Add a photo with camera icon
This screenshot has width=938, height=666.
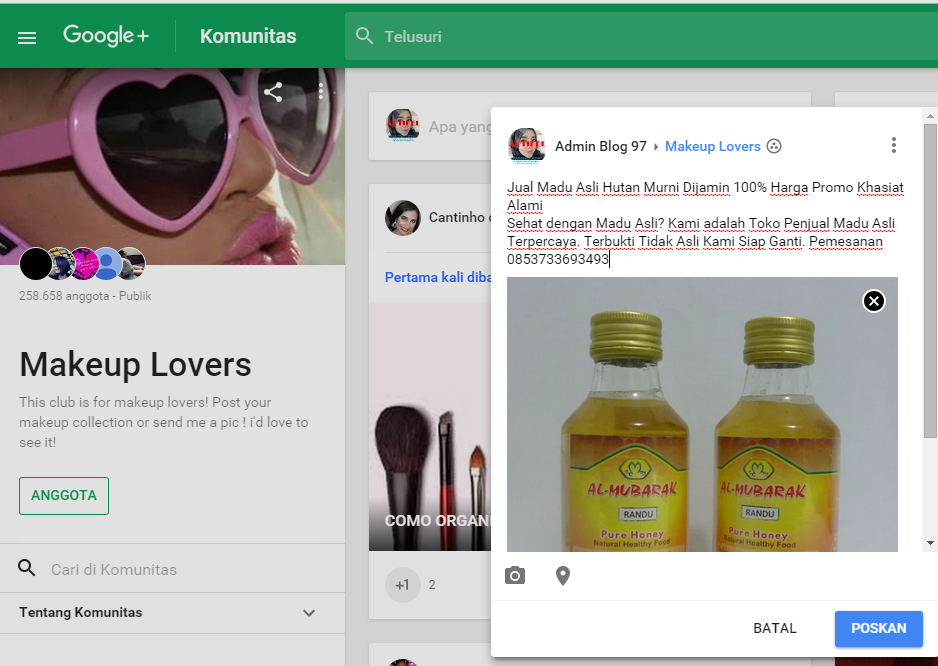(x=515, y=576)
